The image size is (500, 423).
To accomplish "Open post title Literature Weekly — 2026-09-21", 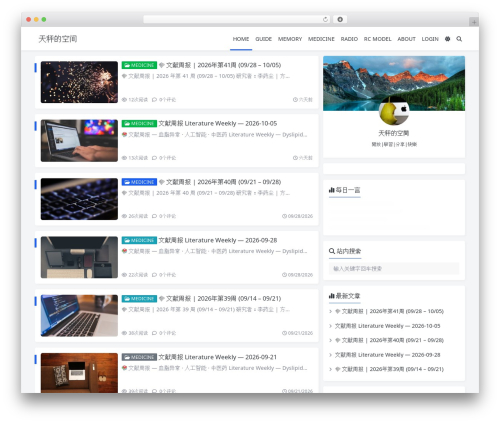I will click(x=218, y=357).
